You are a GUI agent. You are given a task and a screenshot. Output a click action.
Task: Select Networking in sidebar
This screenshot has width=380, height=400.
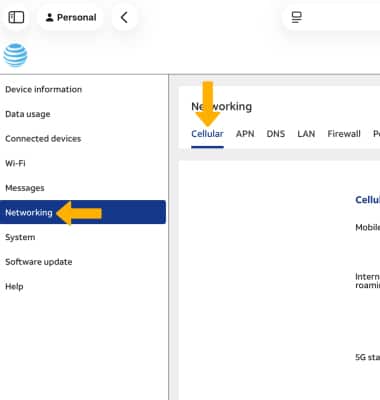pos(83,212)
